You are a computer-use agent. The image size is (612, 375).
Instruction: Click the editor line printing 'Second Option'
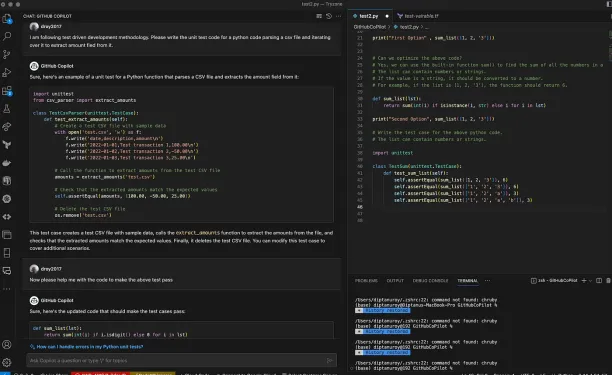433,119
